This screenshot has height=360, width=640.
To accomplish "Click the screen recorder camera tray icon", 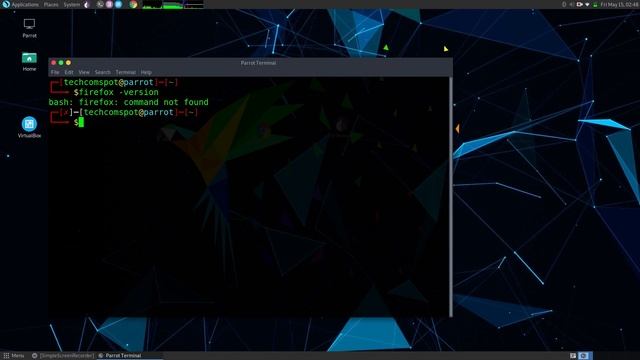I will pos(579,4).
